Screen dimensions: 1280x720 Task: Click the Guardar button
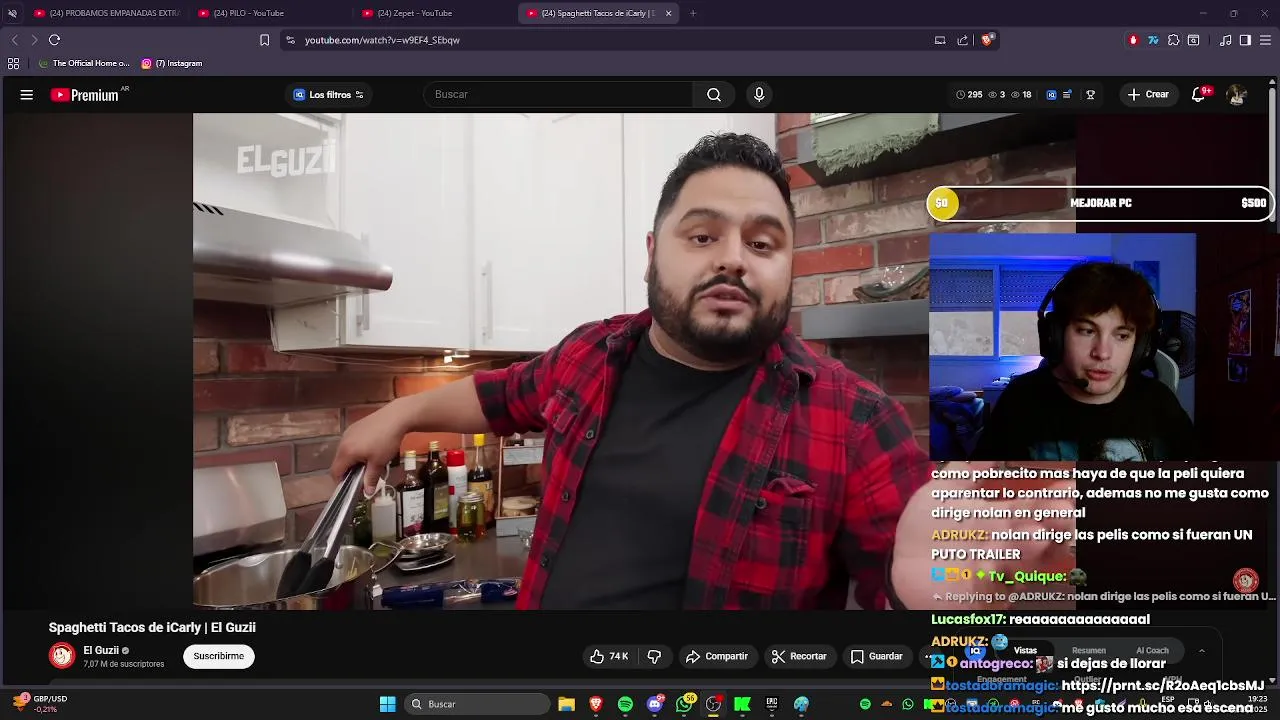tap(876, 656)
